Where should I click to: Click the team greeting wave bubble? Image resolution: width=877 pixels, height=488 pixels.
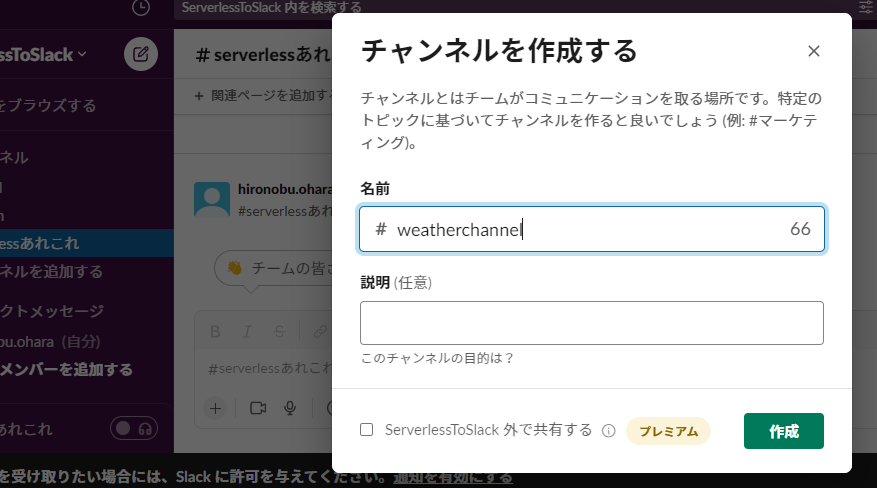coord(274,269)
